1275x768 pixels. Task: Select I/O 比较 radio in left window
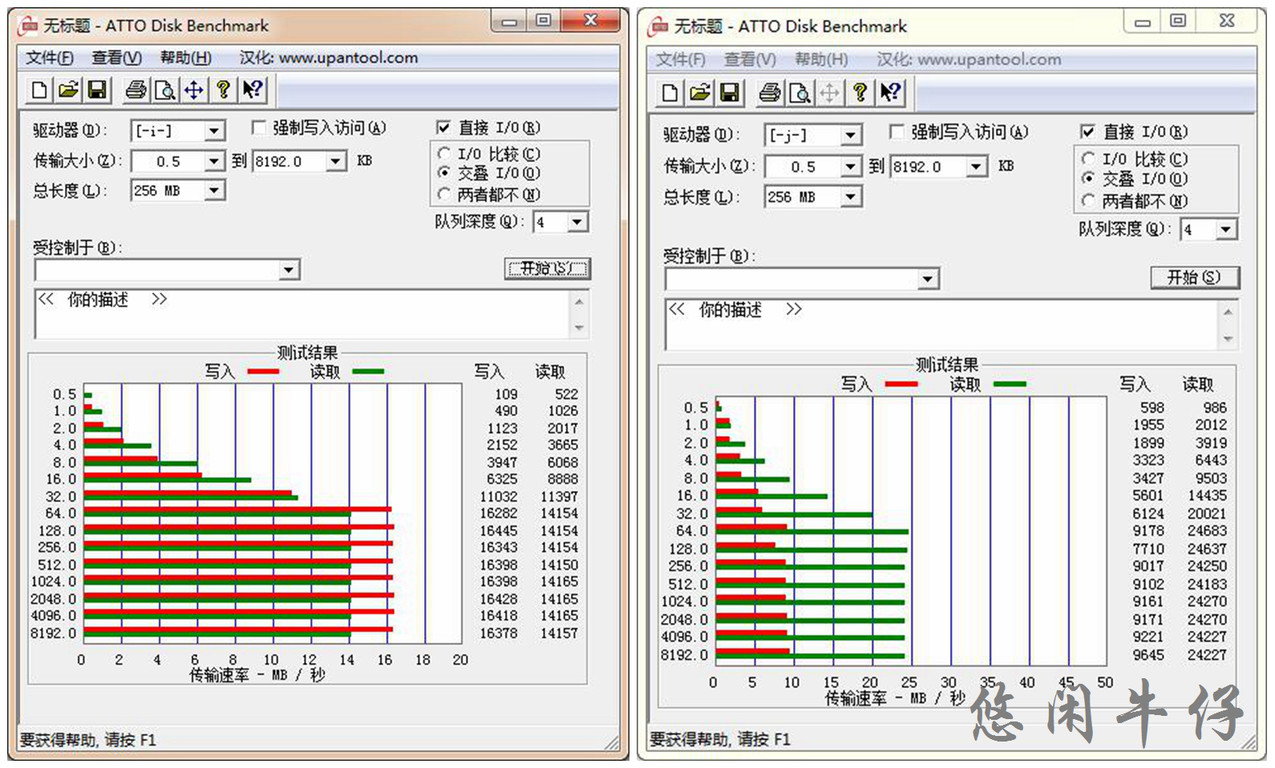(444, 154)
